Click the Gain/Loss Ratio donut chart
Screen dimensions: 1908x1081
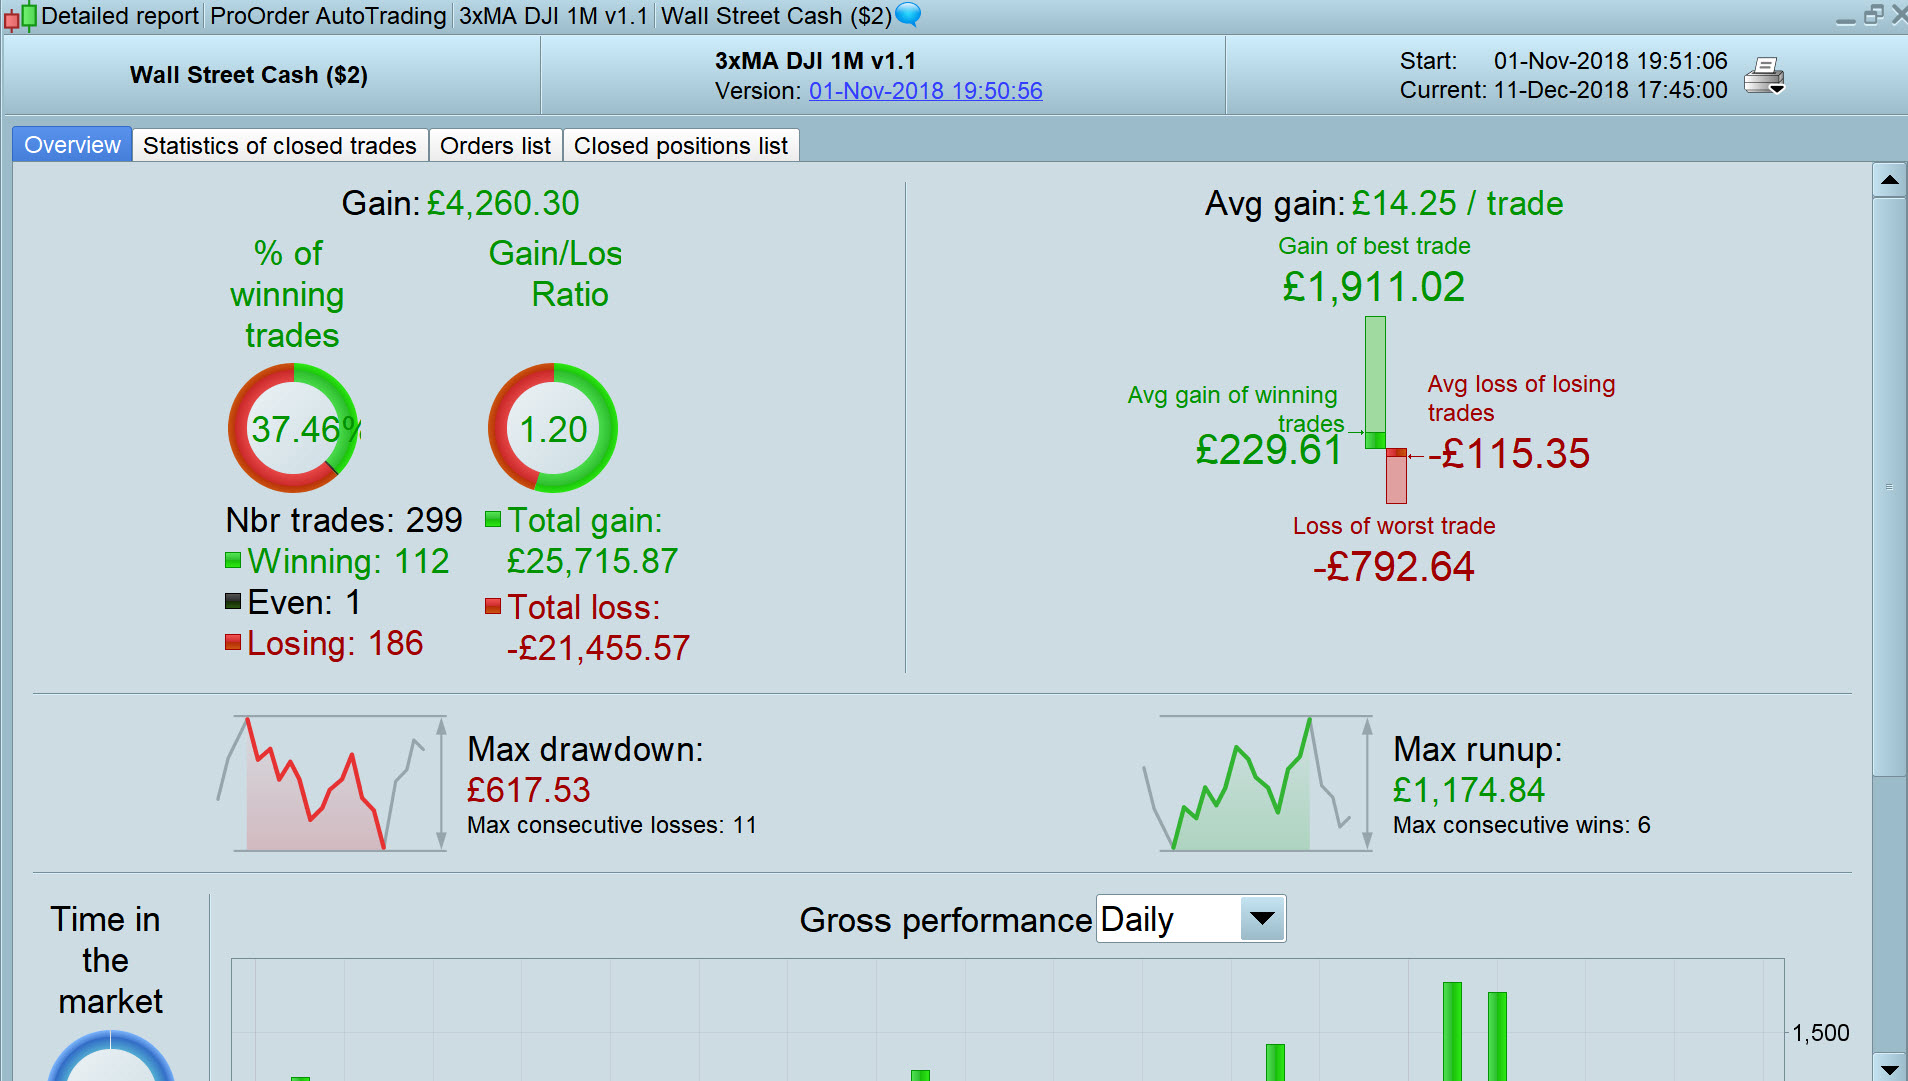click(553, 428)
